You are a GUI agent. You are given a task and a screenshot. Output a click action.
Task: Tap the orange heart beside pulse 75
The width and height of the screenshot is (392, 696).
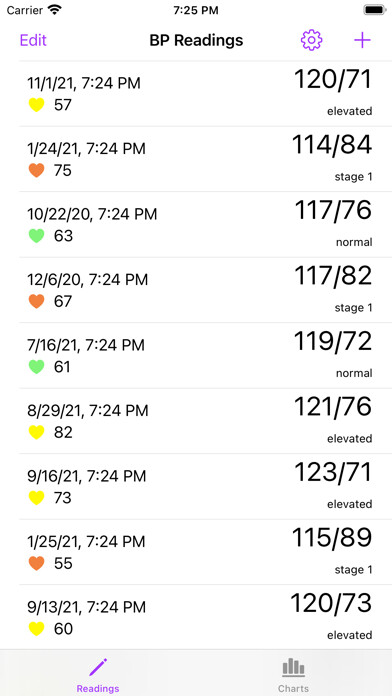36,170
